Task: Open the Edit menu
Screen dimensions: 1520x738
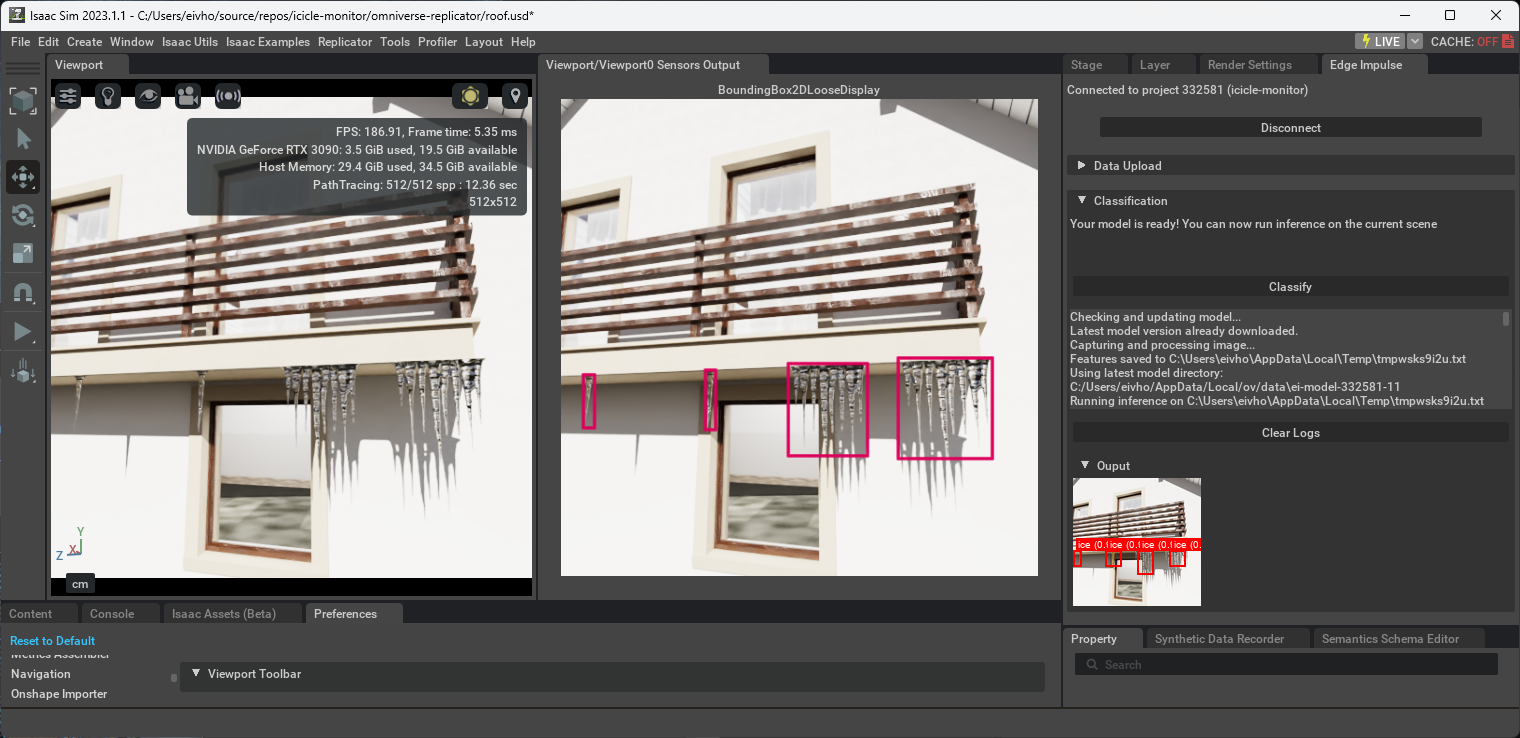Action: [x=49, y=42]
